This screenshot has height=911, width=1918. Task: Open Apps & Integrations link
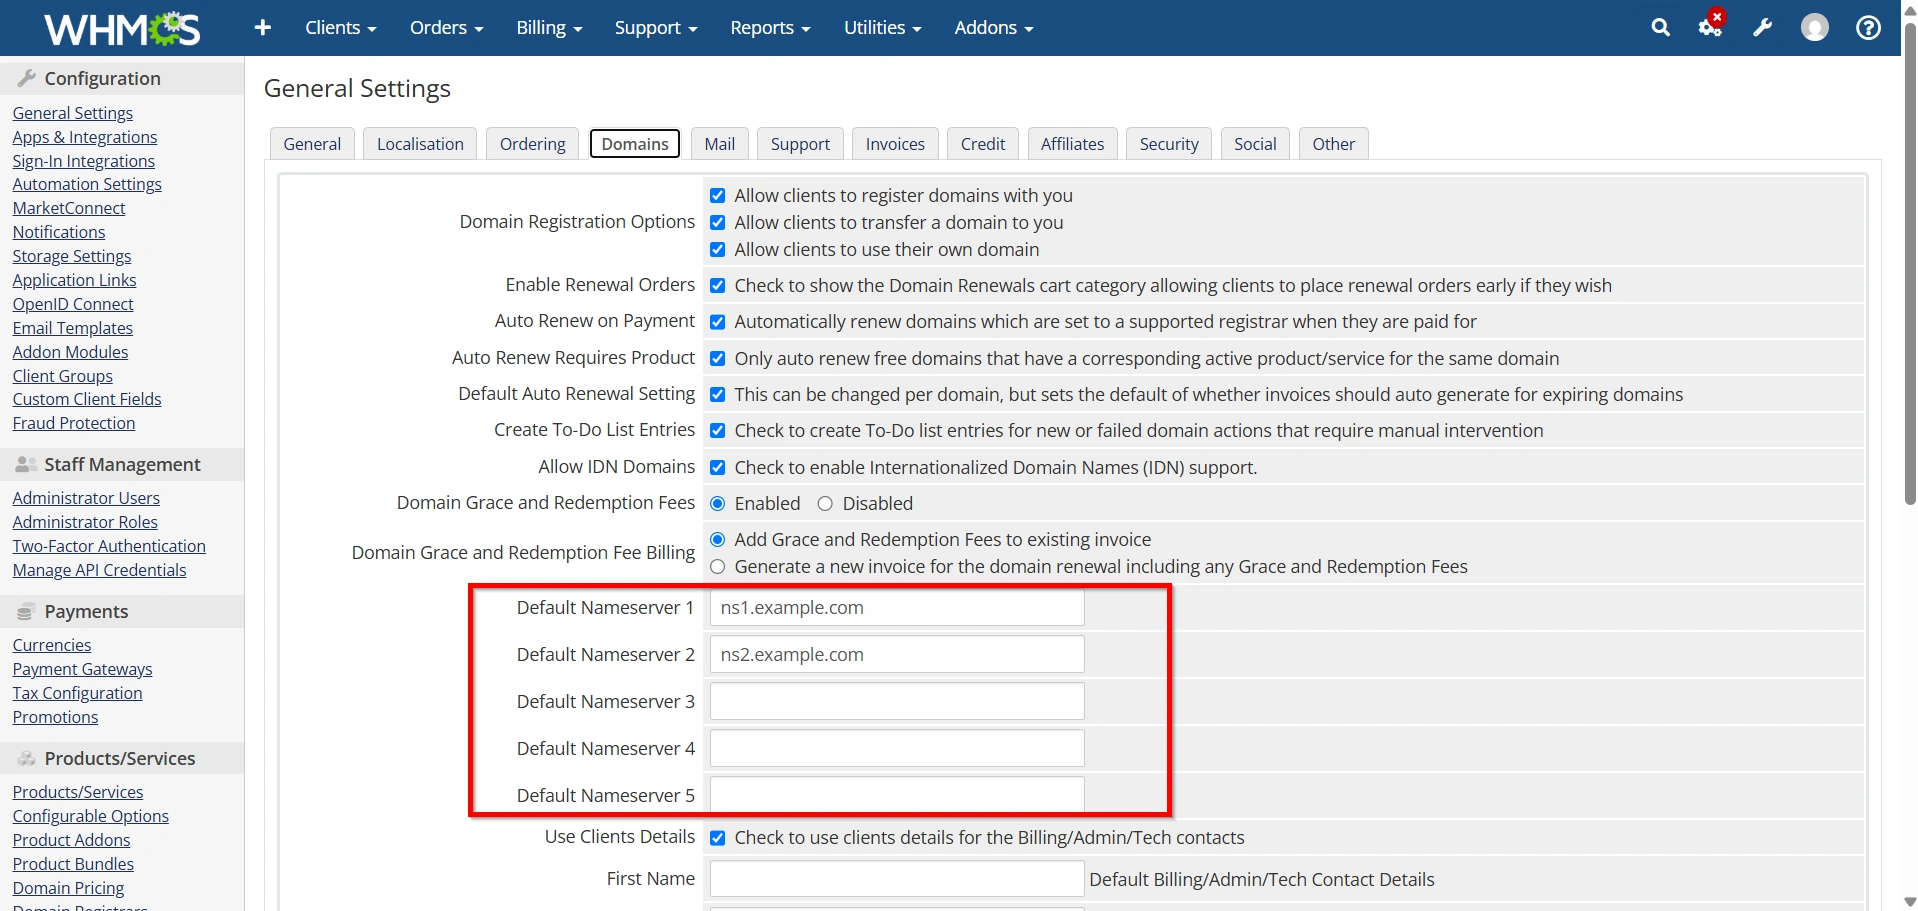point(85,137)
